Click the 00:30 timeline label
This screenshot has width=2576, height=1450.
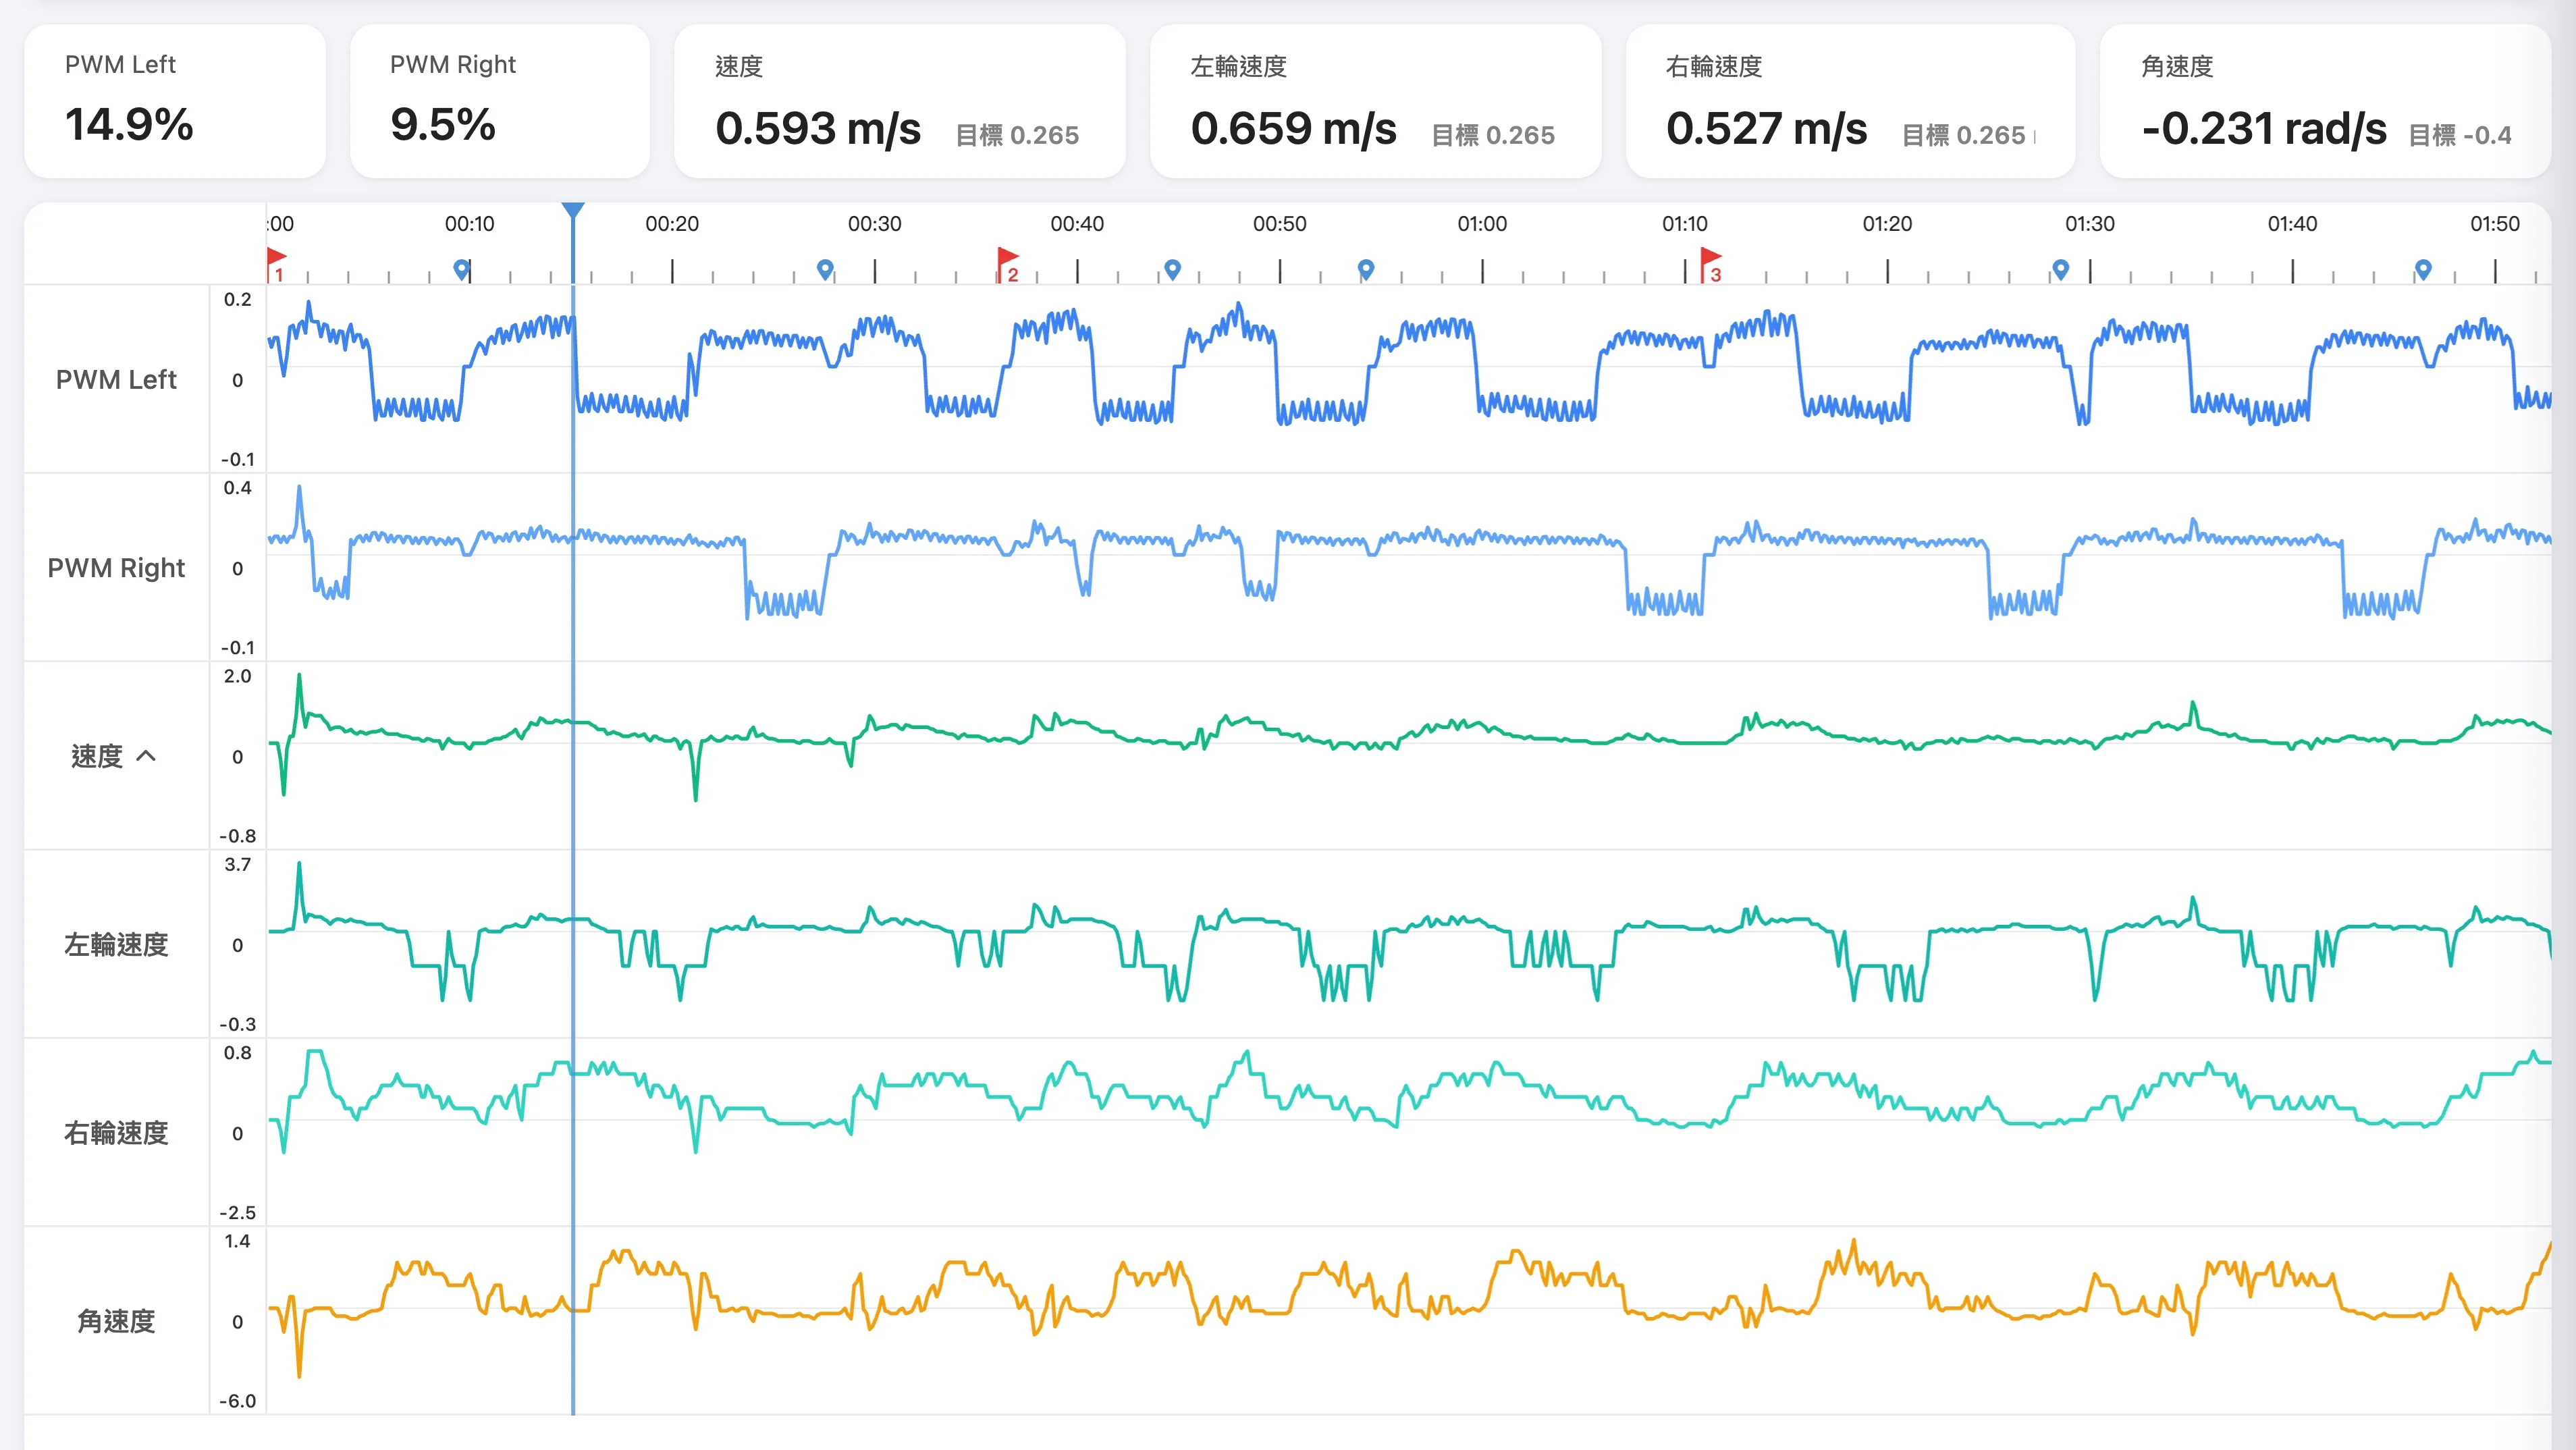click(x=875, y=224)
